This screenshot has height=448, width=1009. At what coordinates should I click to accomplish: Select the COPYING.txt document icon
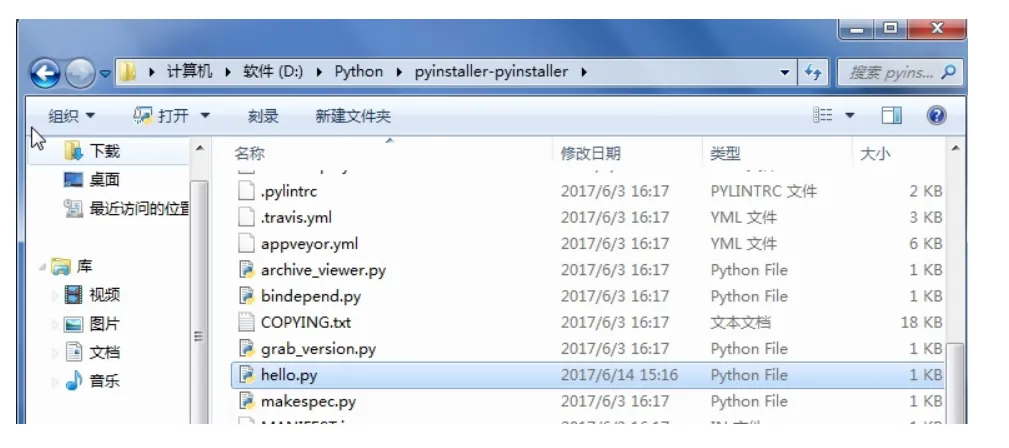coord(247,322)
